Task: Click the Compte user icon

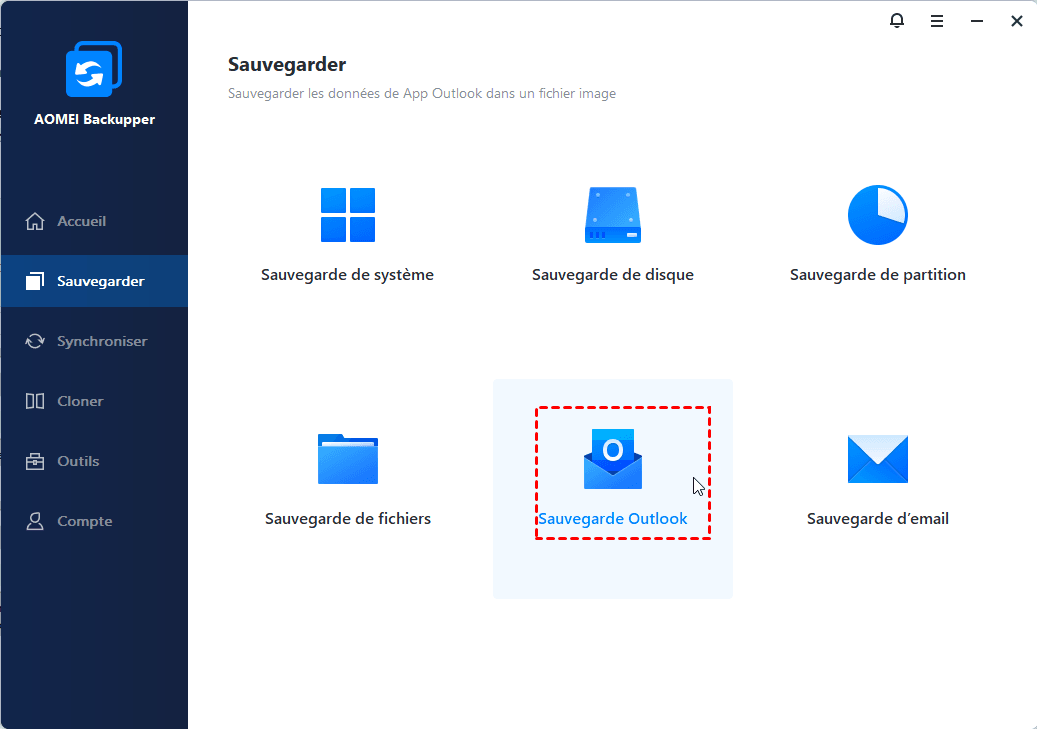Action: (35, 521)
